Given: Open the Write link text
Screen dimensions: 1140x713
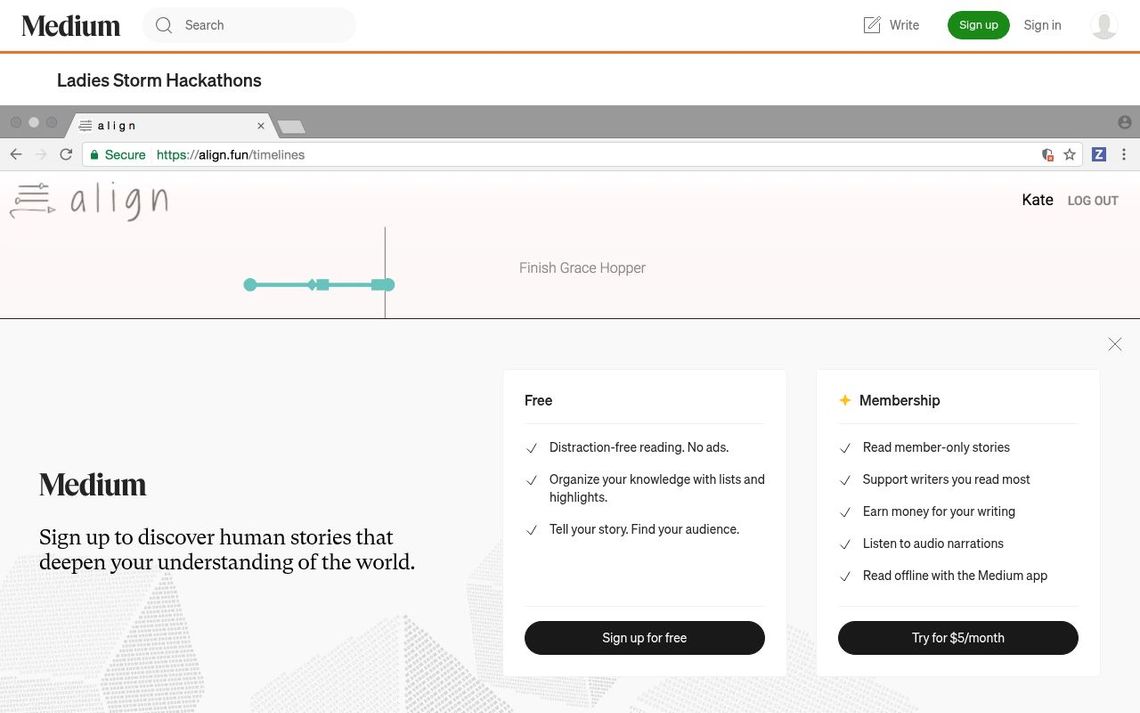Looking at the screenshot, I should (x=904, y=25).
